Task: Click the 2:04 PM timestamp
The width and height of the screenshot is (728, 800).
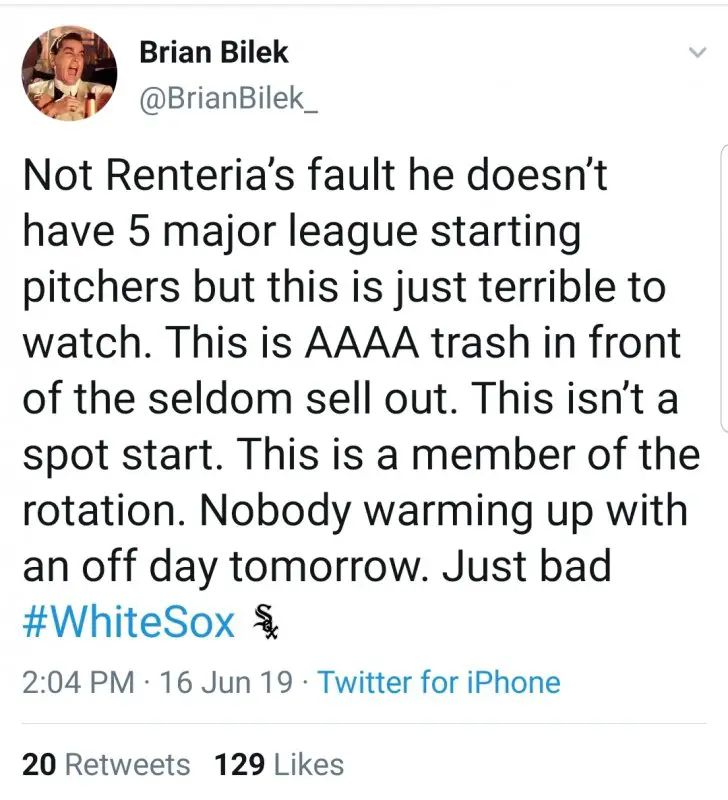Action: pos(78,682)
